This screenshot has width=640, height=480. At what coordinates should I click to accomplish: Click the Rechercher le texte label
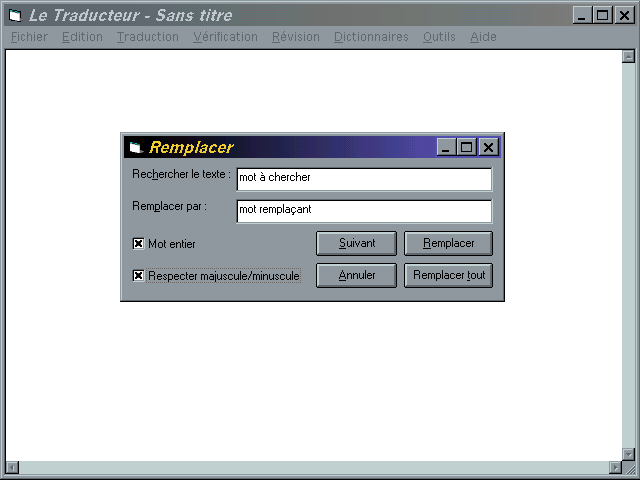pyautogui.click(x=181, y=174)
